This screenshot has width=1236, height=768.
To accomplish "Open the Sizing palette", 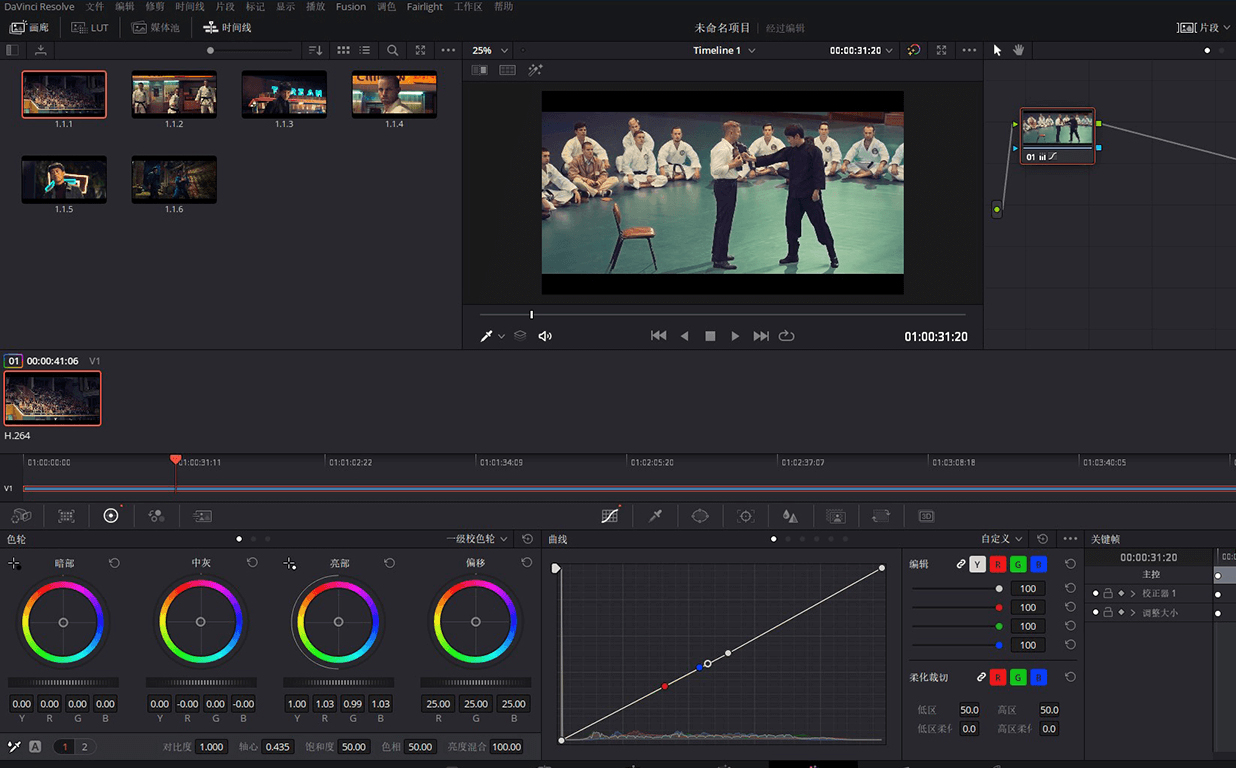I will click(x=881, y=516).
